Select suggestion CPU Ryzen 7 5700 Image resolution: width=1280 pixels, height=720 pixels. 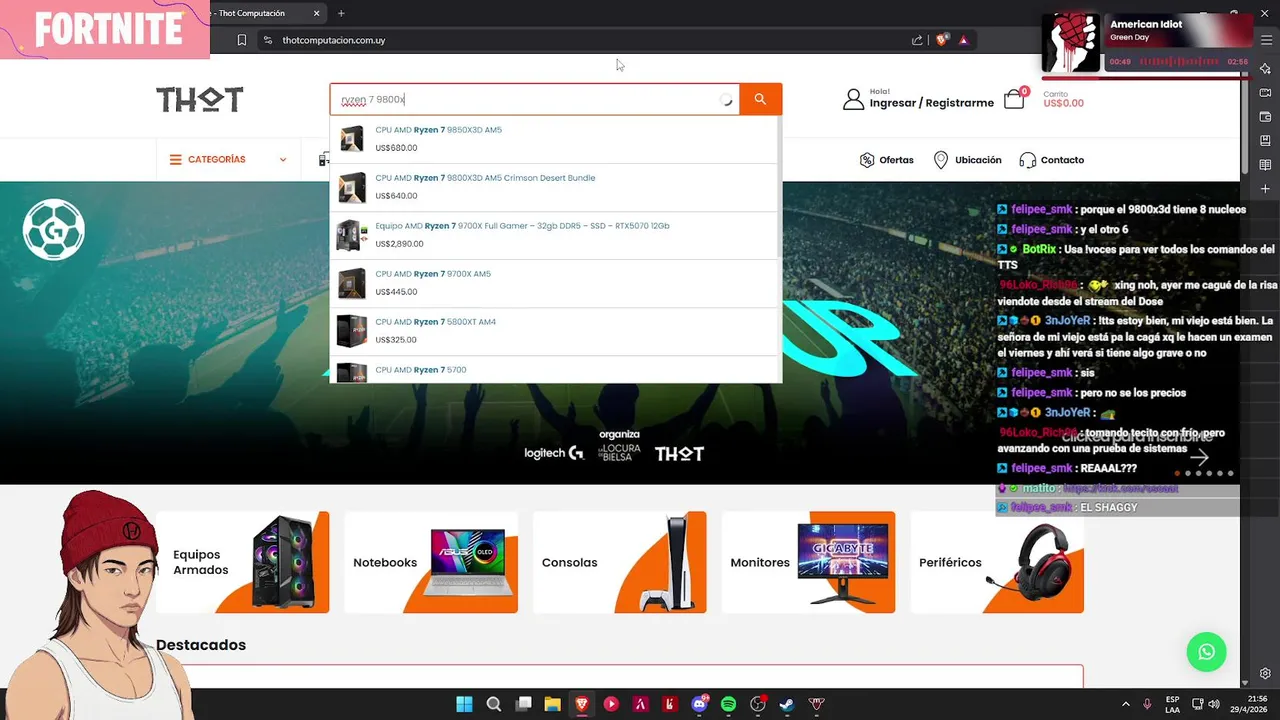[x=555, y=370]
